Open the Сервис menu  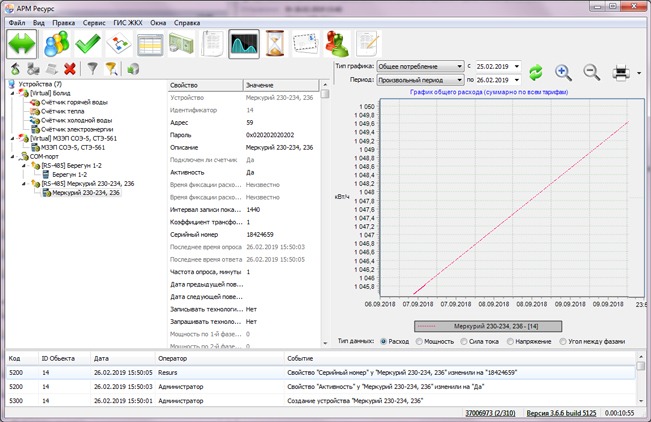95,21
